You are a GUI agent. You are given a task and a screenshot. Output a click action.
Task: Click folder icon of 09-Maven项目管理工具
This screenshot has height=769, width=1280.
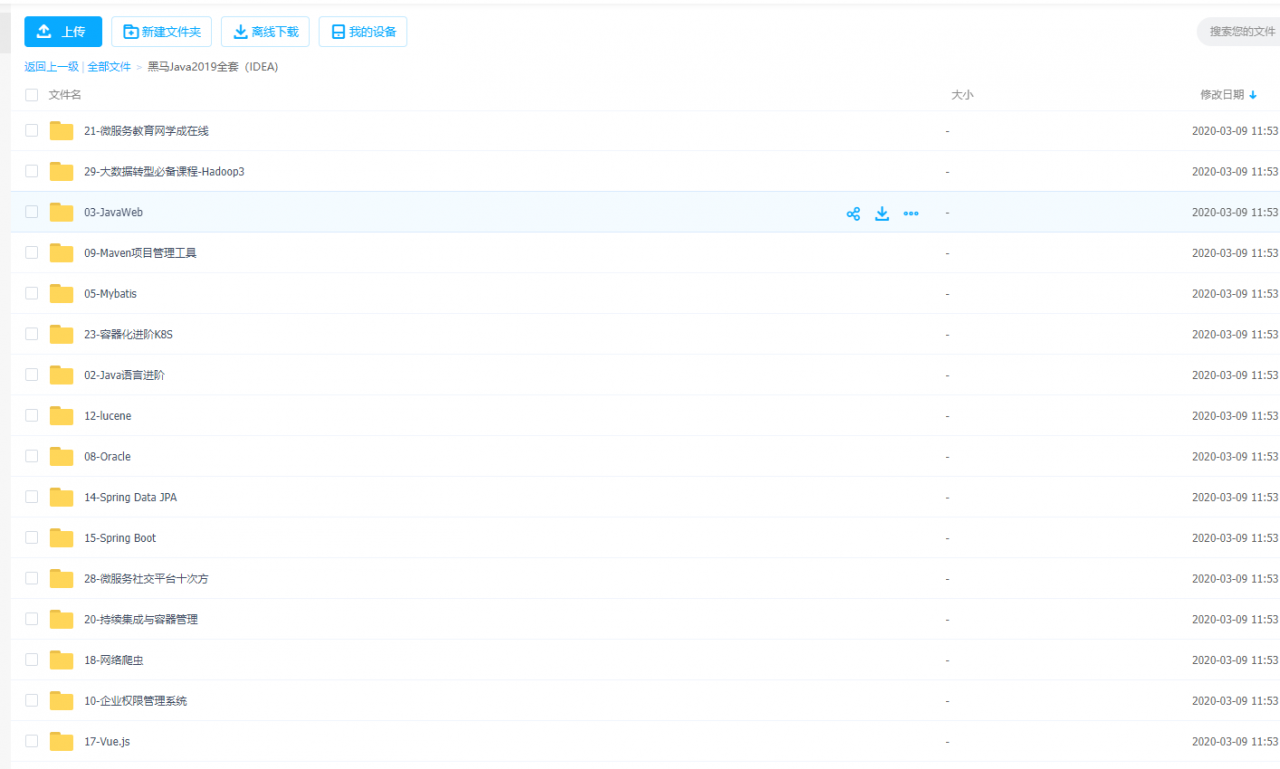62,253
